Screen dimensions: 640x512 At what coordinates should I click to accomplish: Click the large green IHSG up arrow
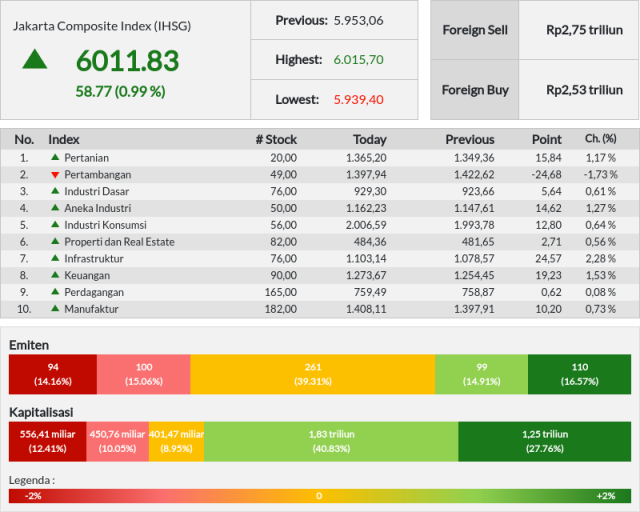[35, 59]
